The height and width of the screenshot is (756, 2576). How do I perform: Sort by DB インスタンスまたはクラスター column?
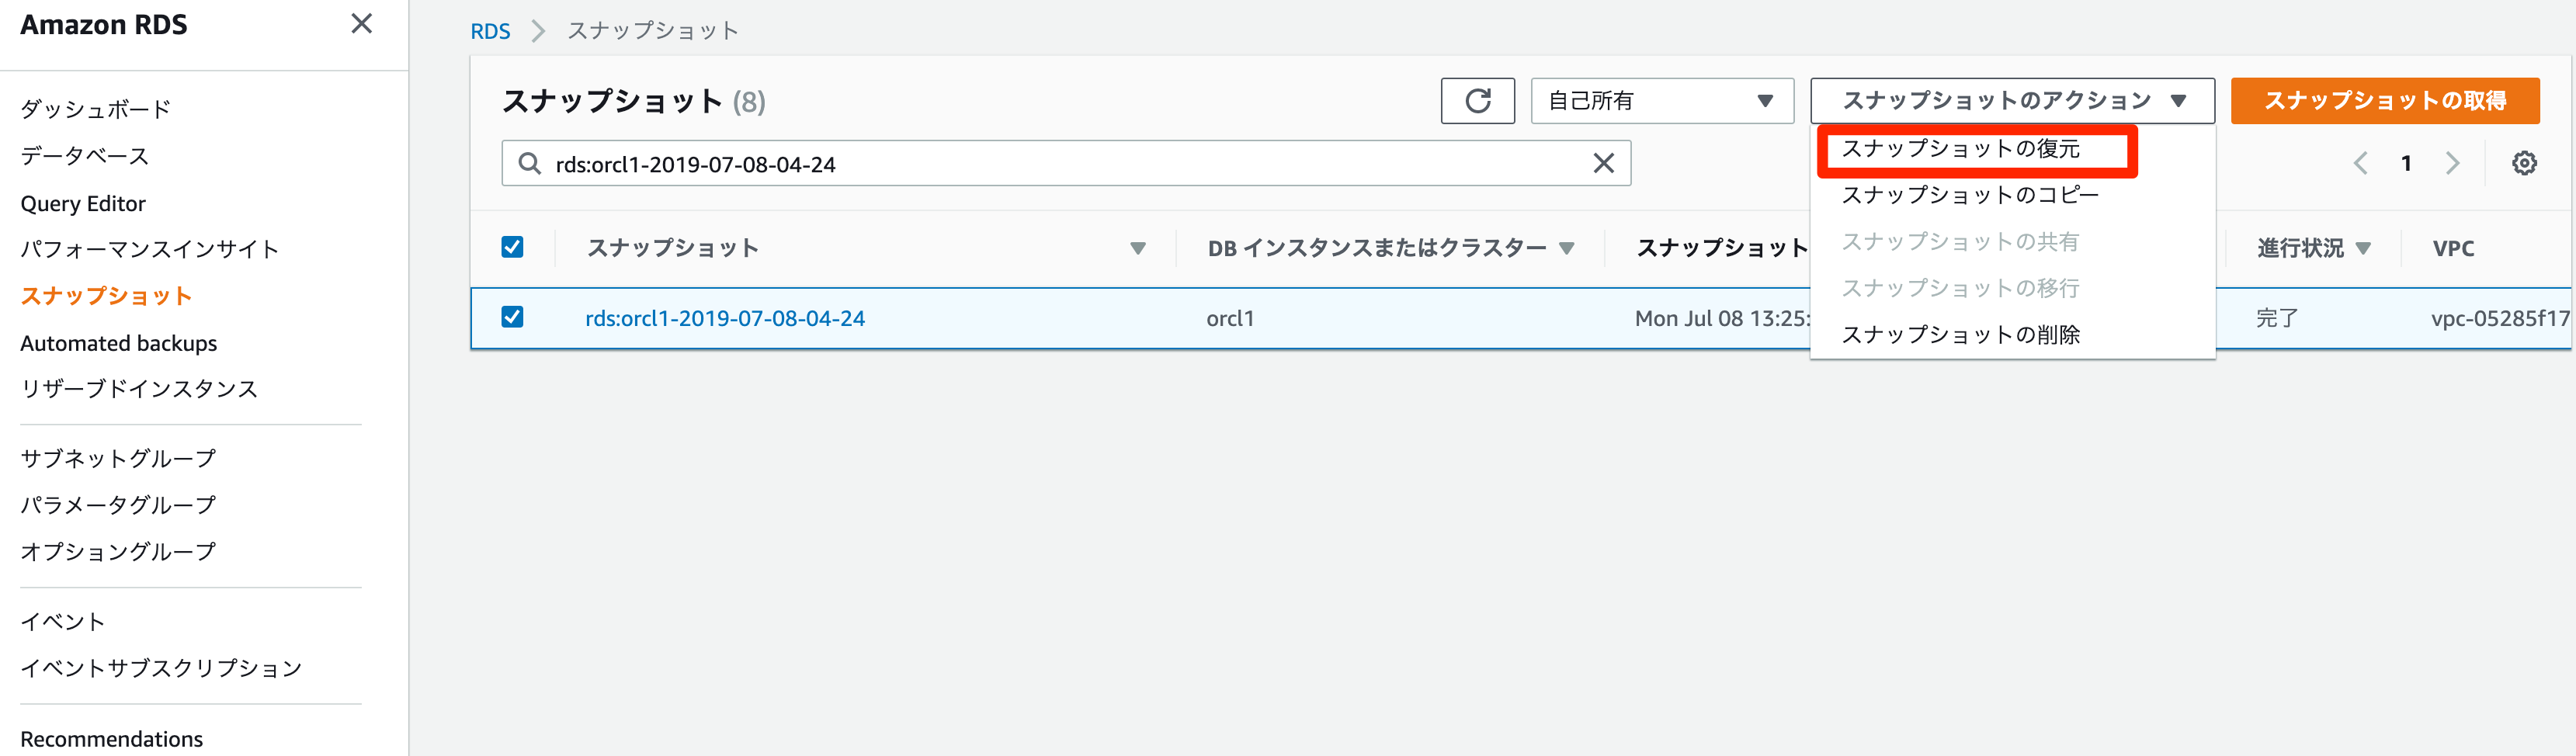click(x=1566, y=248)
